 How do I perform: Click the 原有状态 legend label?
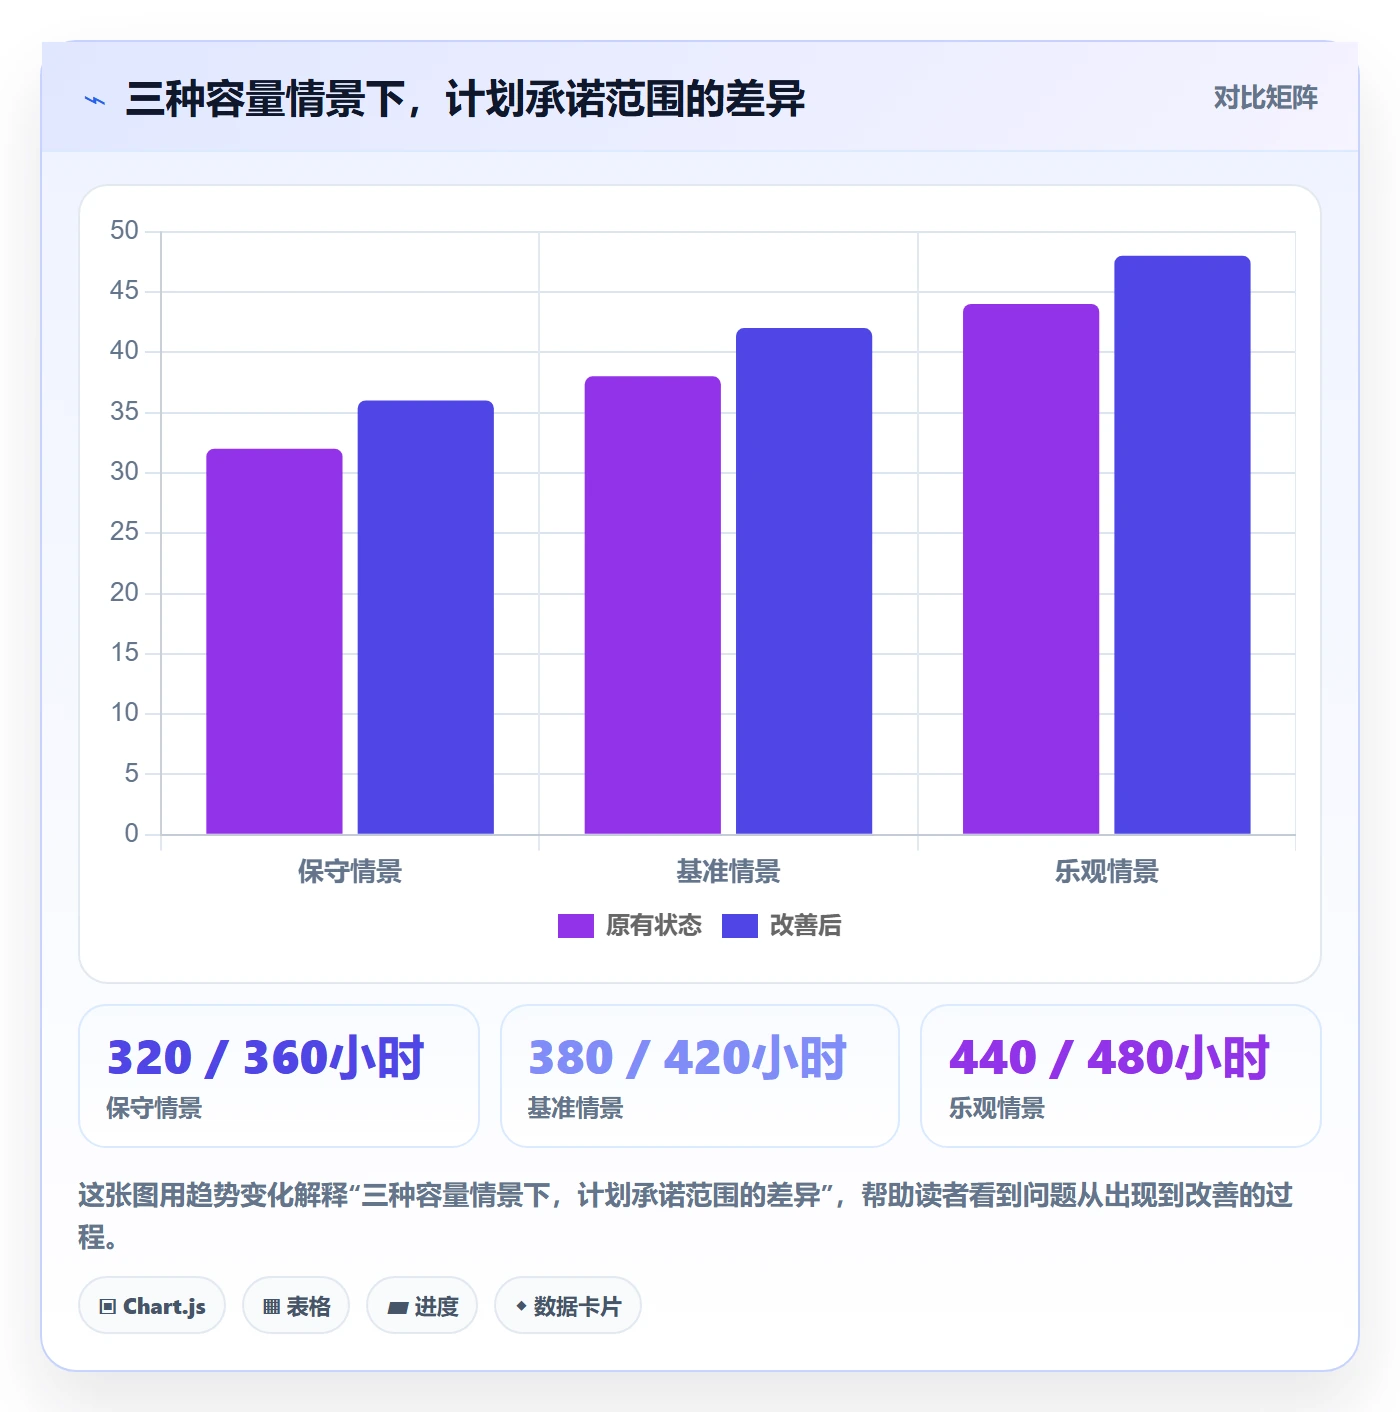[x=654, y=926]
